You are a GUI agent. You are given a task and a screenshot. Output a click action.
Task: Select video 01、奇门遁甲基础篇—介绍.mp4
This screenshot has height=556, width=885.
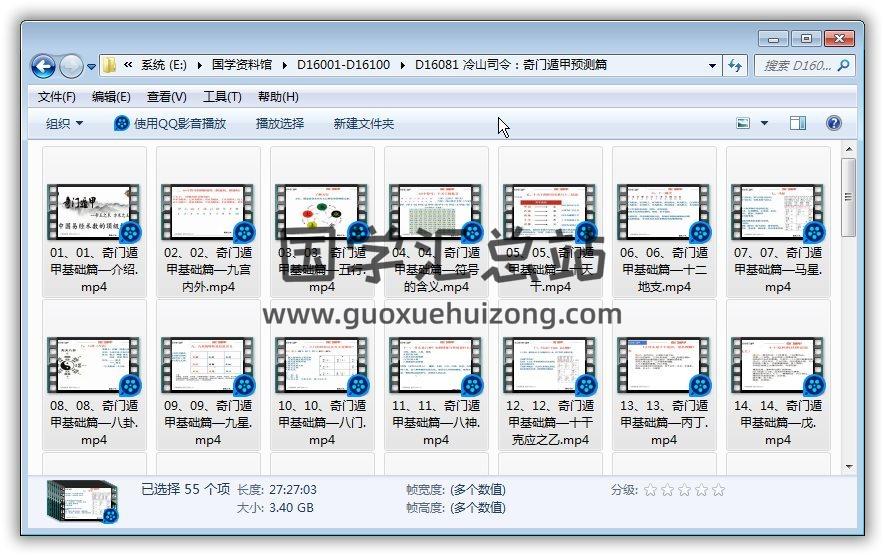(x=94, y=222)
